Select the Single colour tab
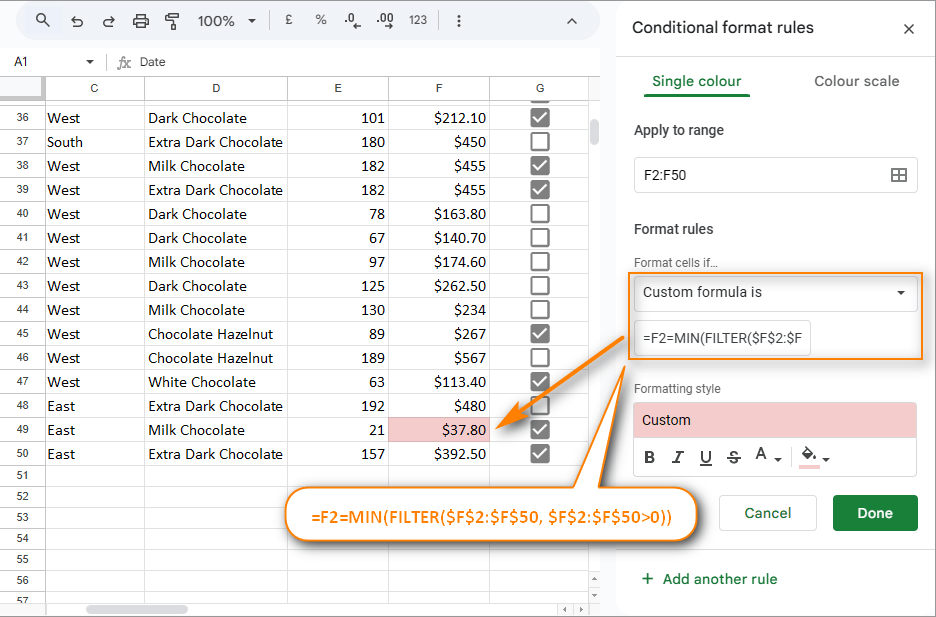Image resolution: width=936 pixels, height=617 pixels. pos(697,81)
